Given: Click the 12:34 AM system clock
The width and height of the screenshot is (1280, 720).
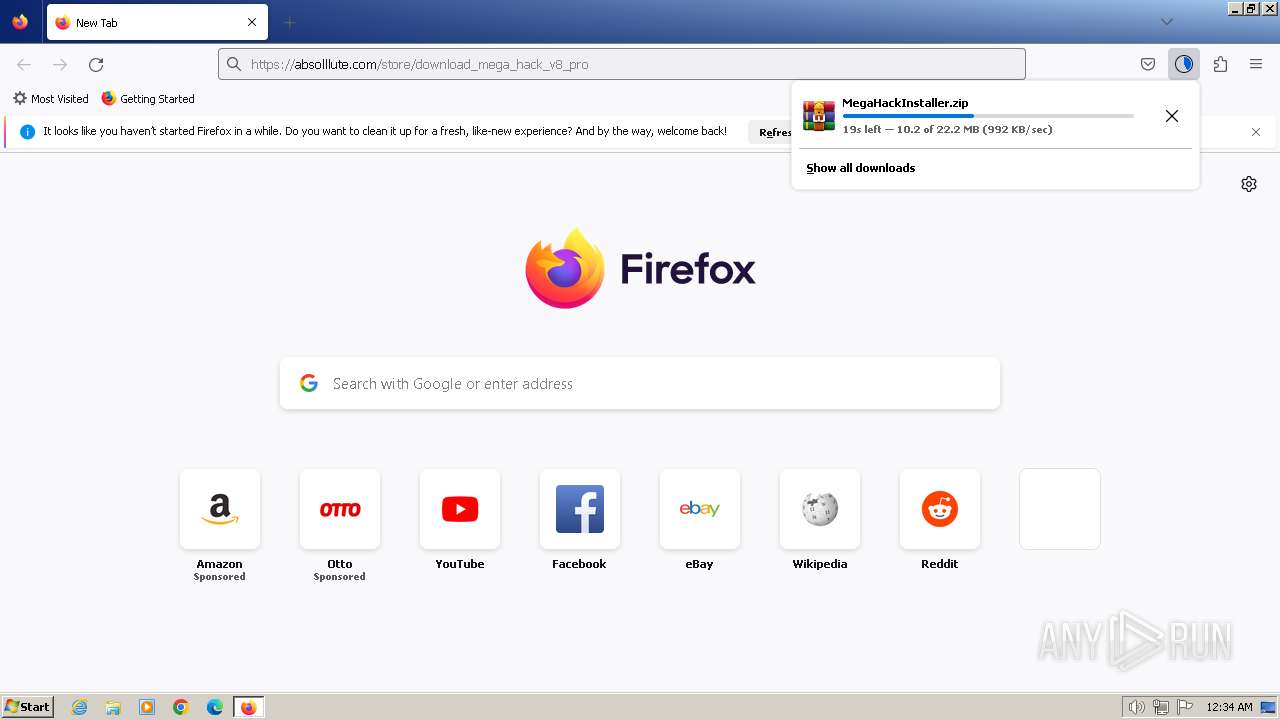Looking at the screenshot, I should [1229, 707].
